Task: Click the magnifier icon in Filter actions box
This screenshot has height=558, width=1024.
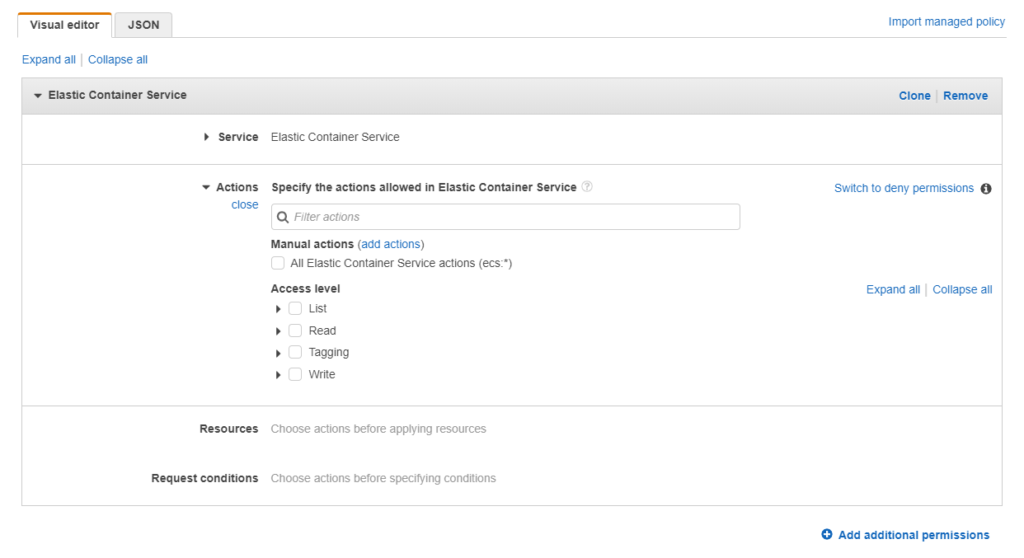Action: pos(283,217)
